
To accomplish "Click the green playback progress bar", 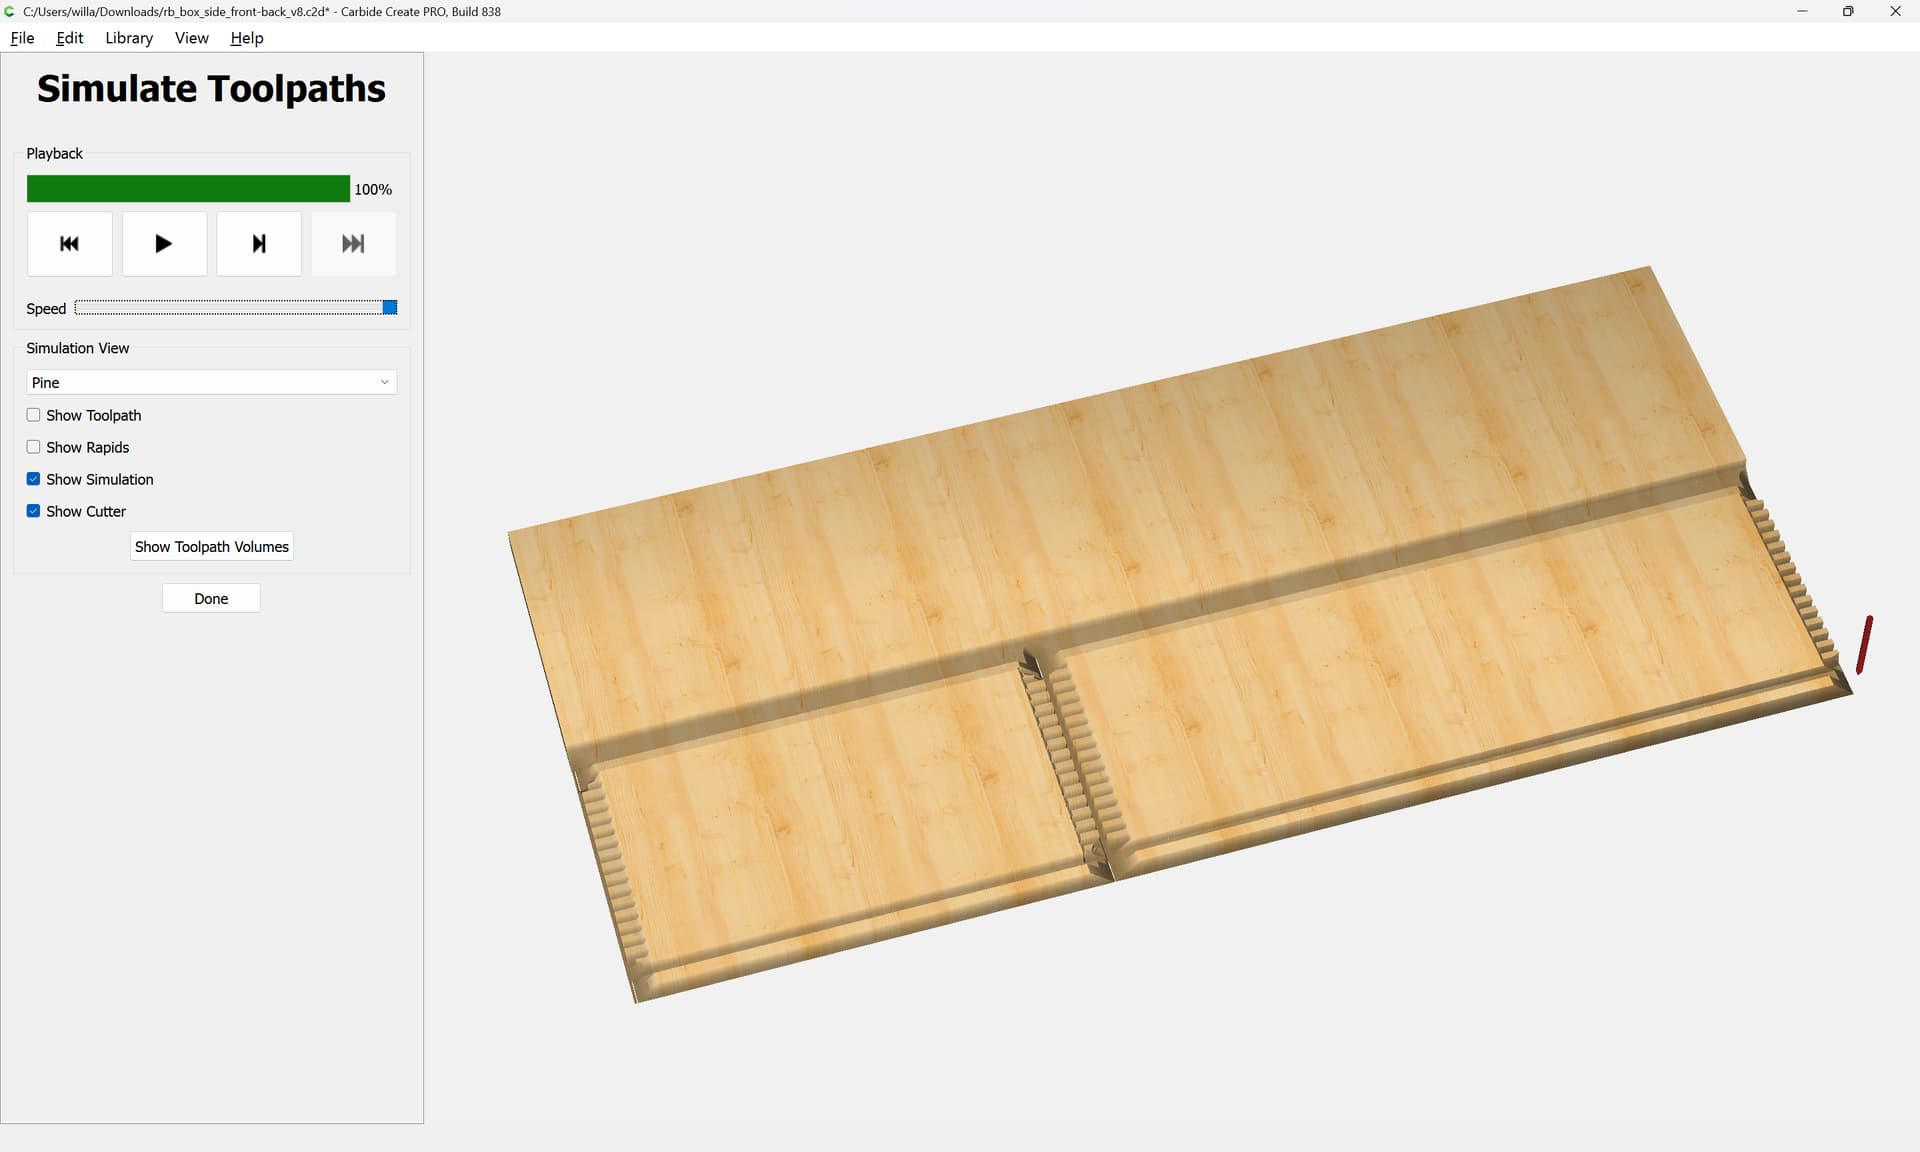I will click(x=188, y=189).
